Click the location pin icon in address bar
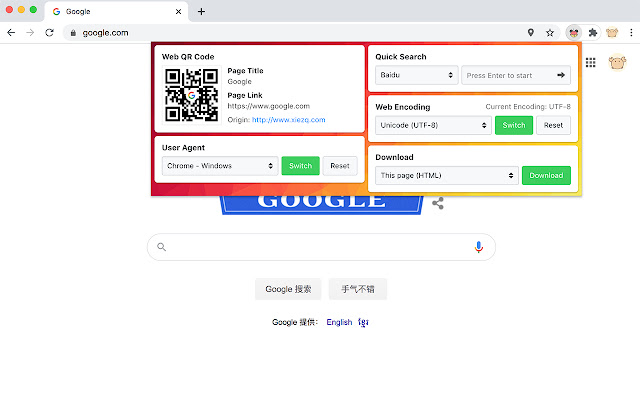Image resolution: width=640 pixels, height=400 pixels. coord(531,33)
